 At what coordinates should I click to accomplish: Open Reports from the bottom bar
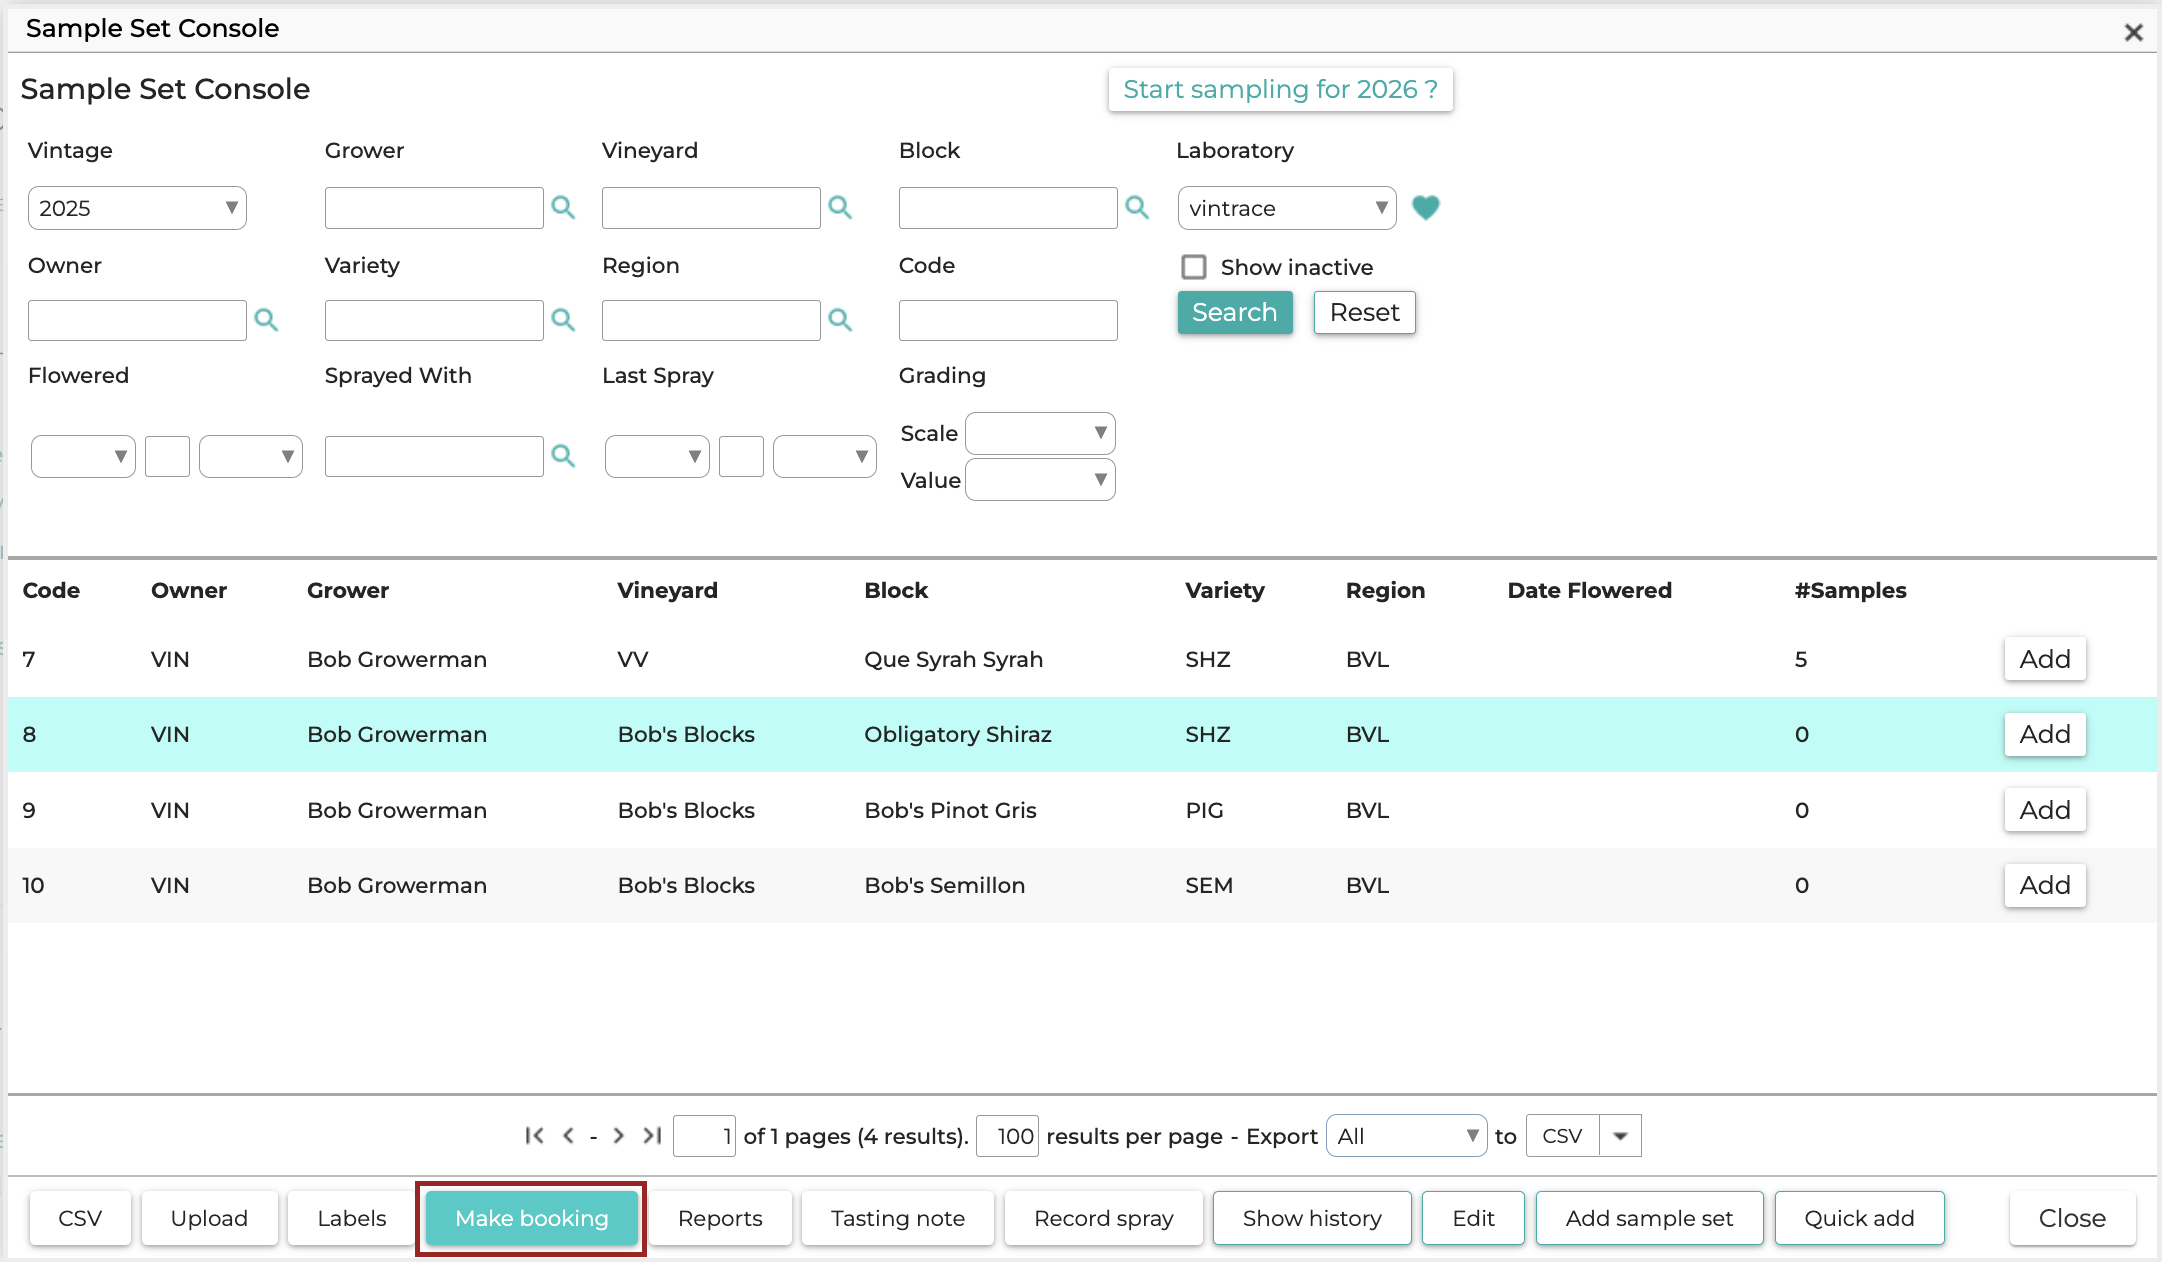pos(720,1218)
